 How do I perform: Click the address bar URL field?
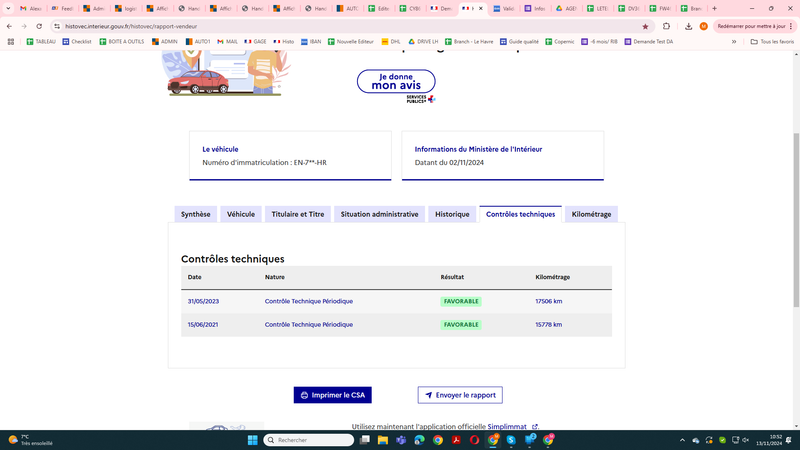(x=347, y=26)
